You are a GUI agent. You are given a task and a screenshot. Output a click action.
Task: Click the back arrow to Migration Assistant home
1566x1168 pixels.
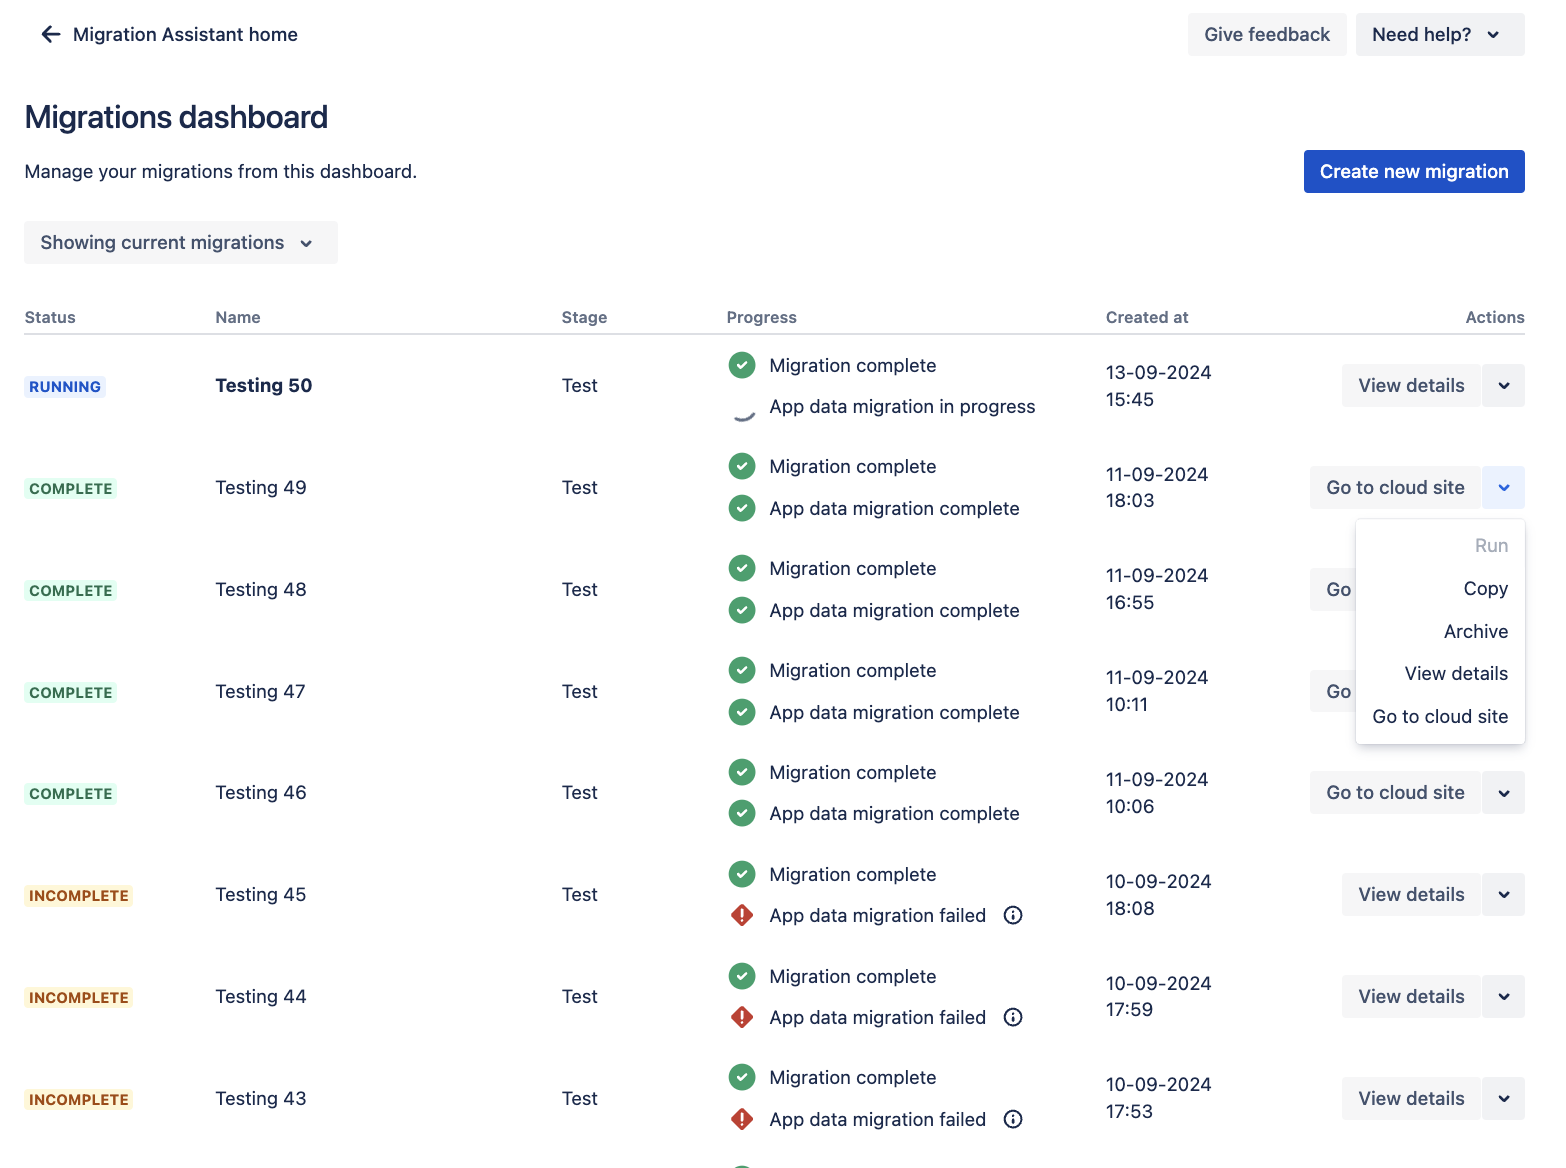pos(50,35)
